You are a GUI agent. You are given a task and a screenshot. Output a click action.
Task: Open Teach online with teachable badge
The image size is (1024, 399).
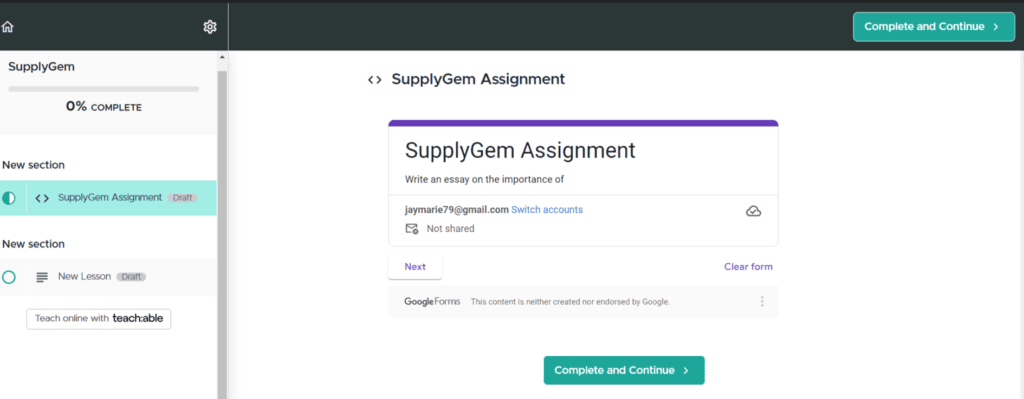pos(99,319)
